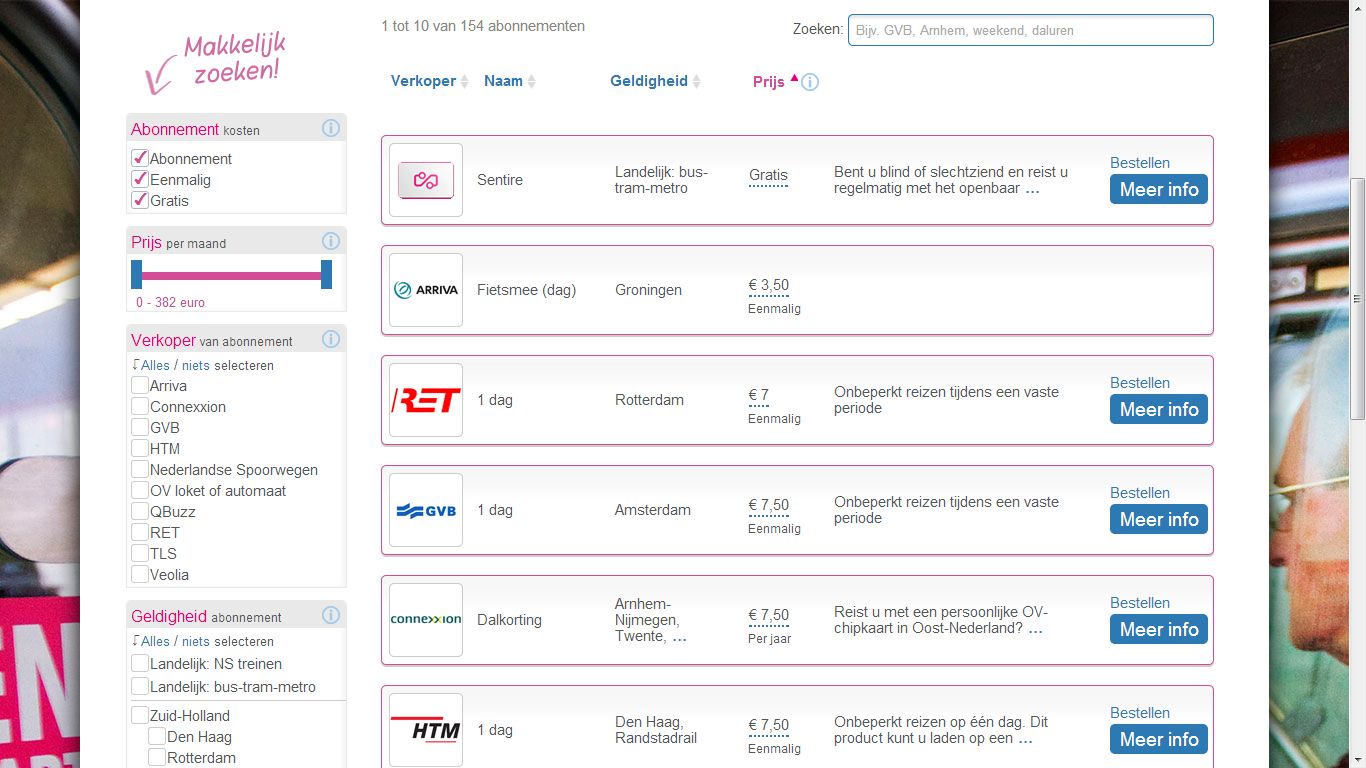Open info icon for Abonnement kosten filter
Viewport: 1366px width, 768px height.
[331, 128]
